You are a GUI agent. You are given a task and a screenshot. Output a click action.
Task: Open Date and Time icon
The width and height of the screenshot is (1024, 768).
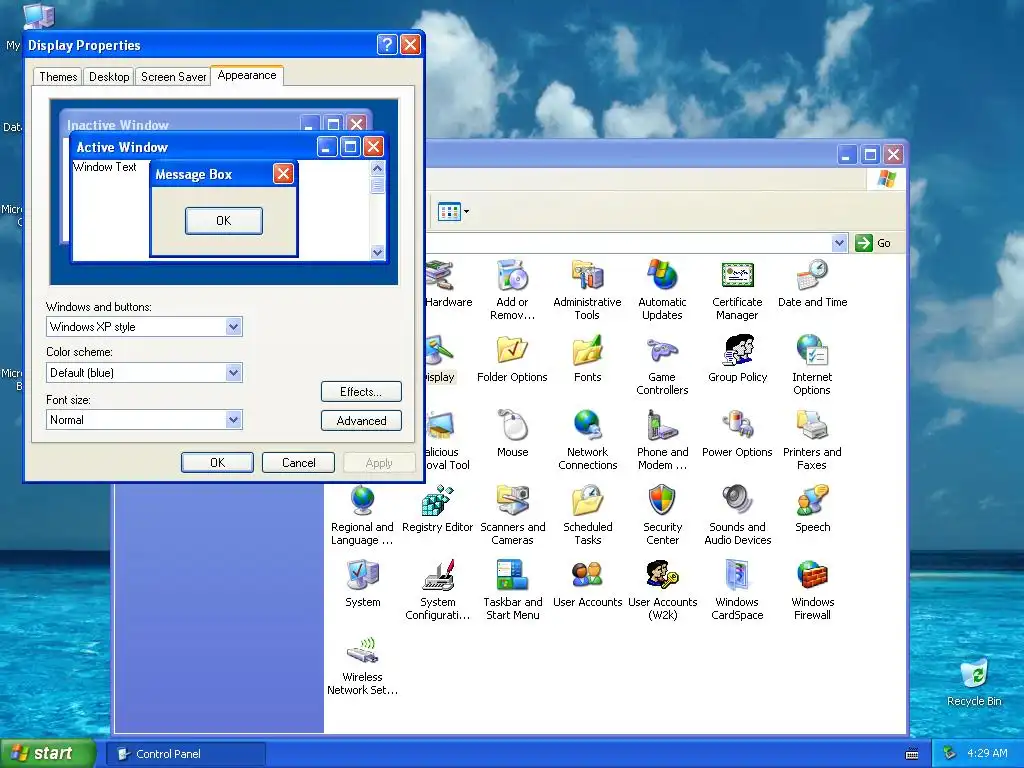click(x=812, y=277)
